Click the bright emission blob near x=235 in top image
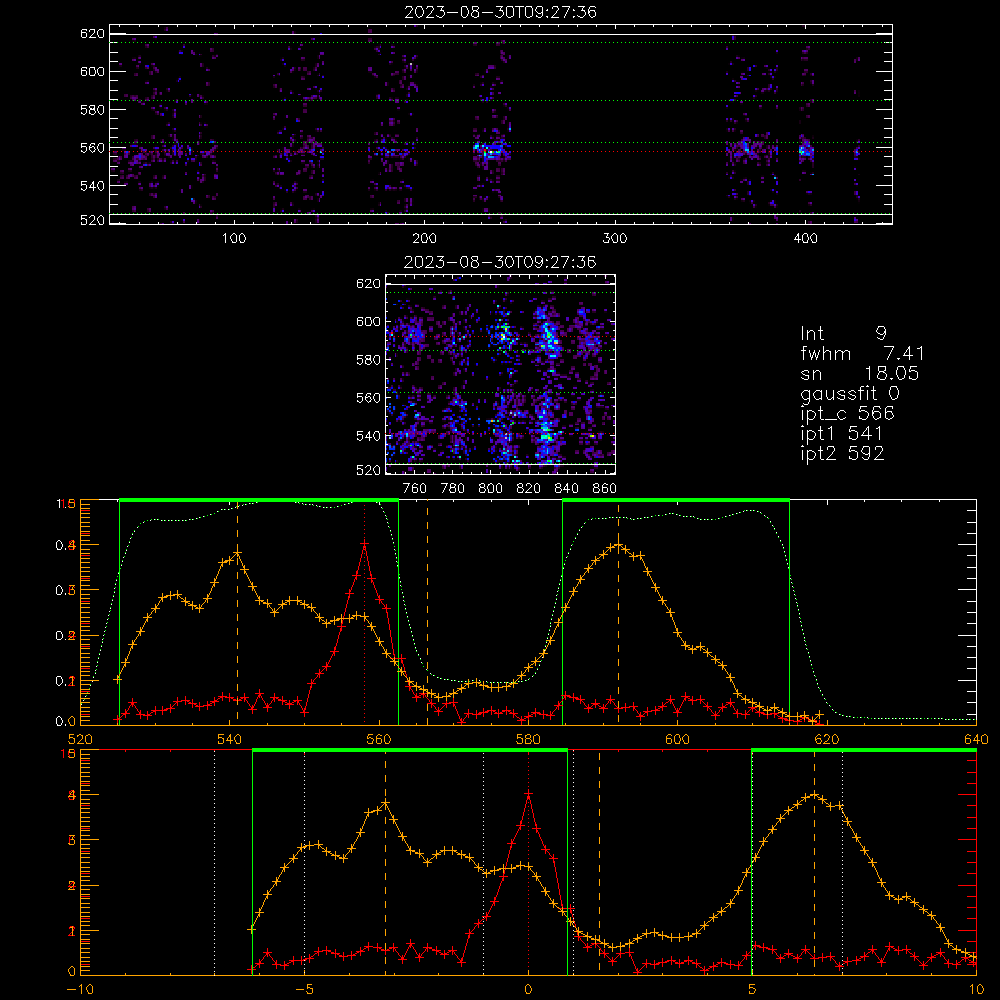 490,151
